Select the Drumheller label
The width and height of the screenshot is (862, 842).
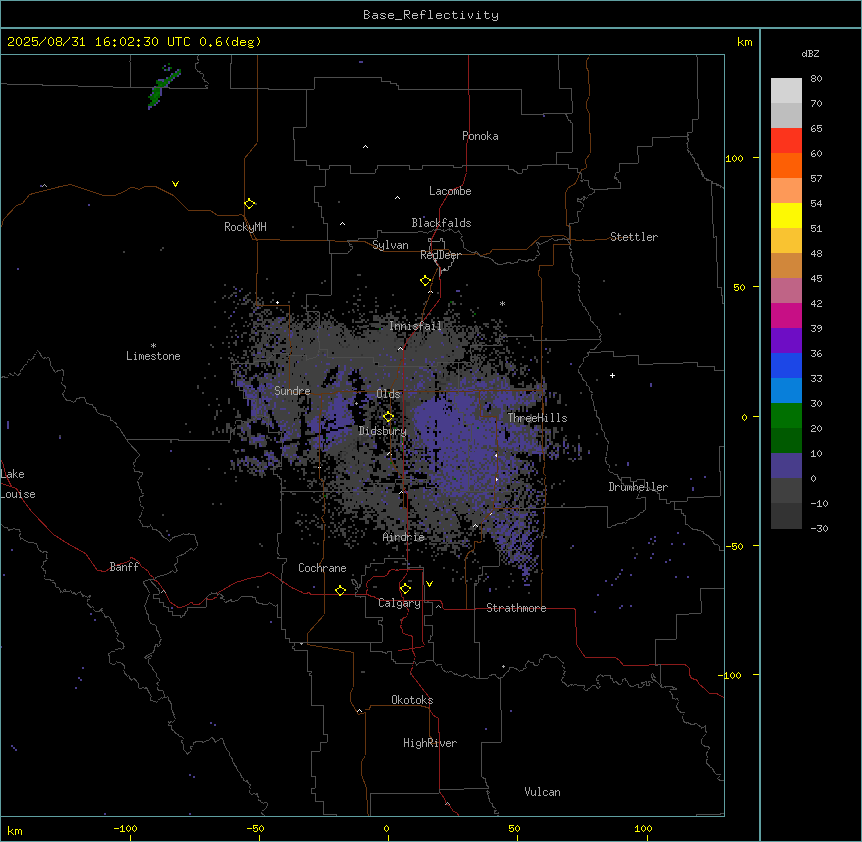638,487
